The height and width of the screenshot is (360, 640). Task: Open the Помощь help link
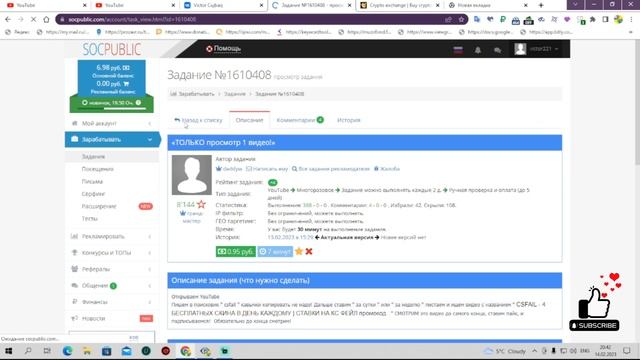point(223,49)
